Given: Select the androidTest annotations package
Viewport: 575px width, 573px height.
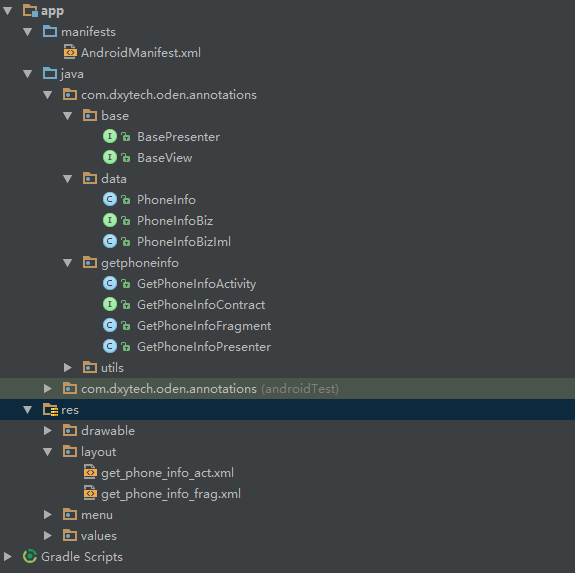Looking at the screenshot, I should pos(210,389).
